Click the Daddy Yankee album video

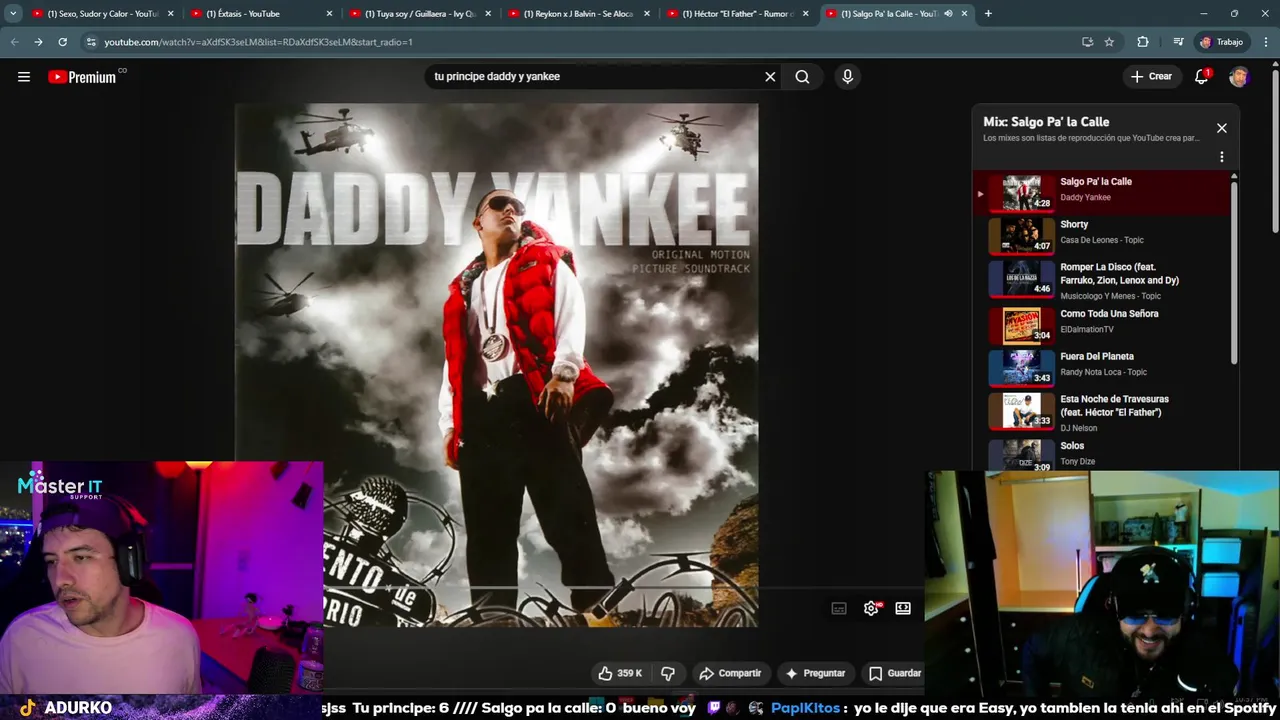pyautogui.click(x=496, y=365)
